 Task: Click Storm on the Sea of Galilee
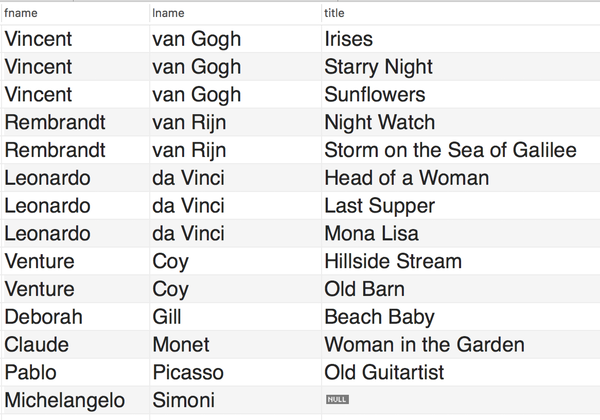[450, 151]
